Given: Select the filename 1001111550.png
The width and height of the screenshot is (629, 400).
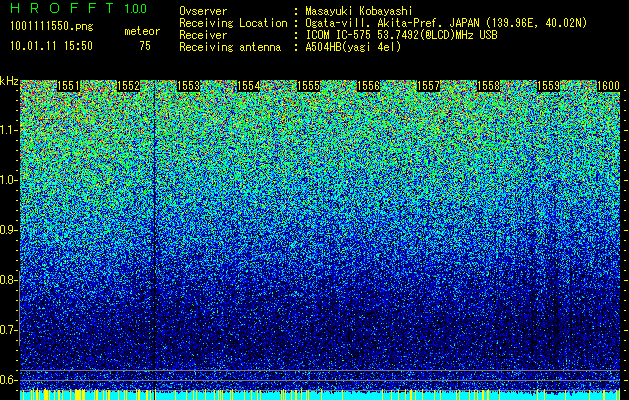Looking at the screenshot, I should coord(52,26).
